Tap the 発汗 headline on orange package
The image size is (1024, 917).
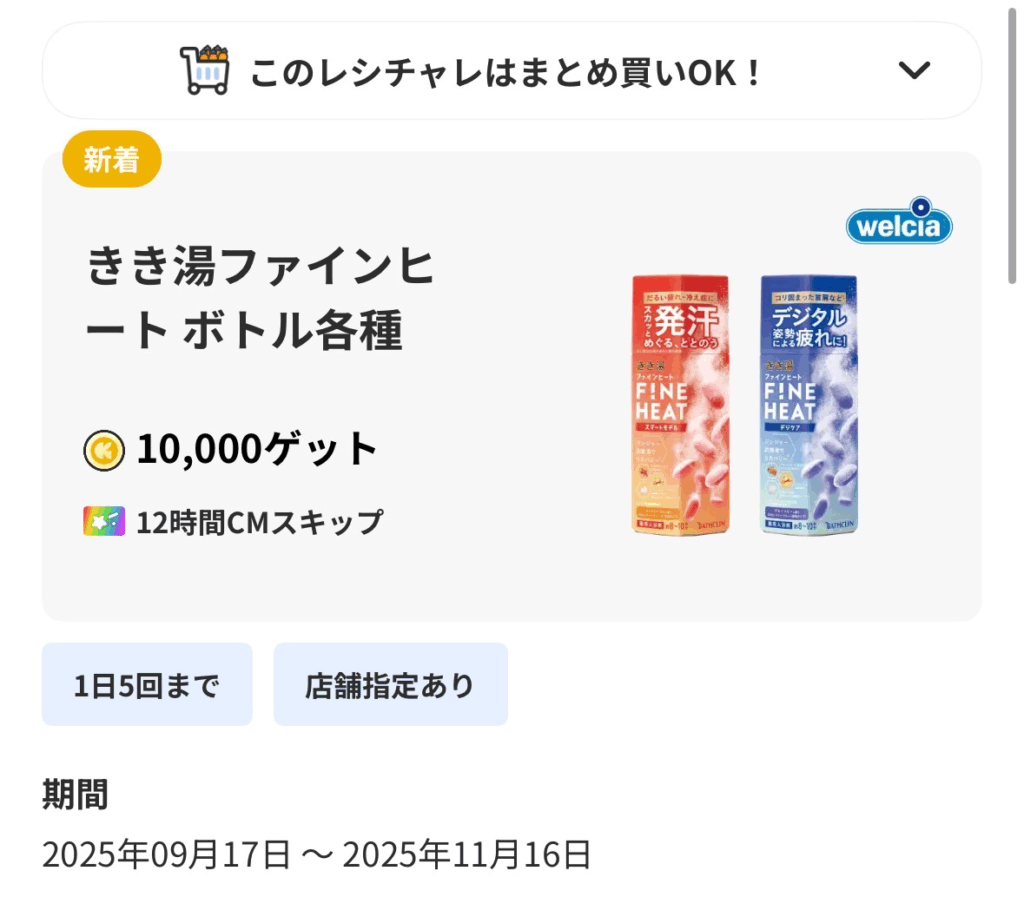pyautogui.click(x=692, y=322)
